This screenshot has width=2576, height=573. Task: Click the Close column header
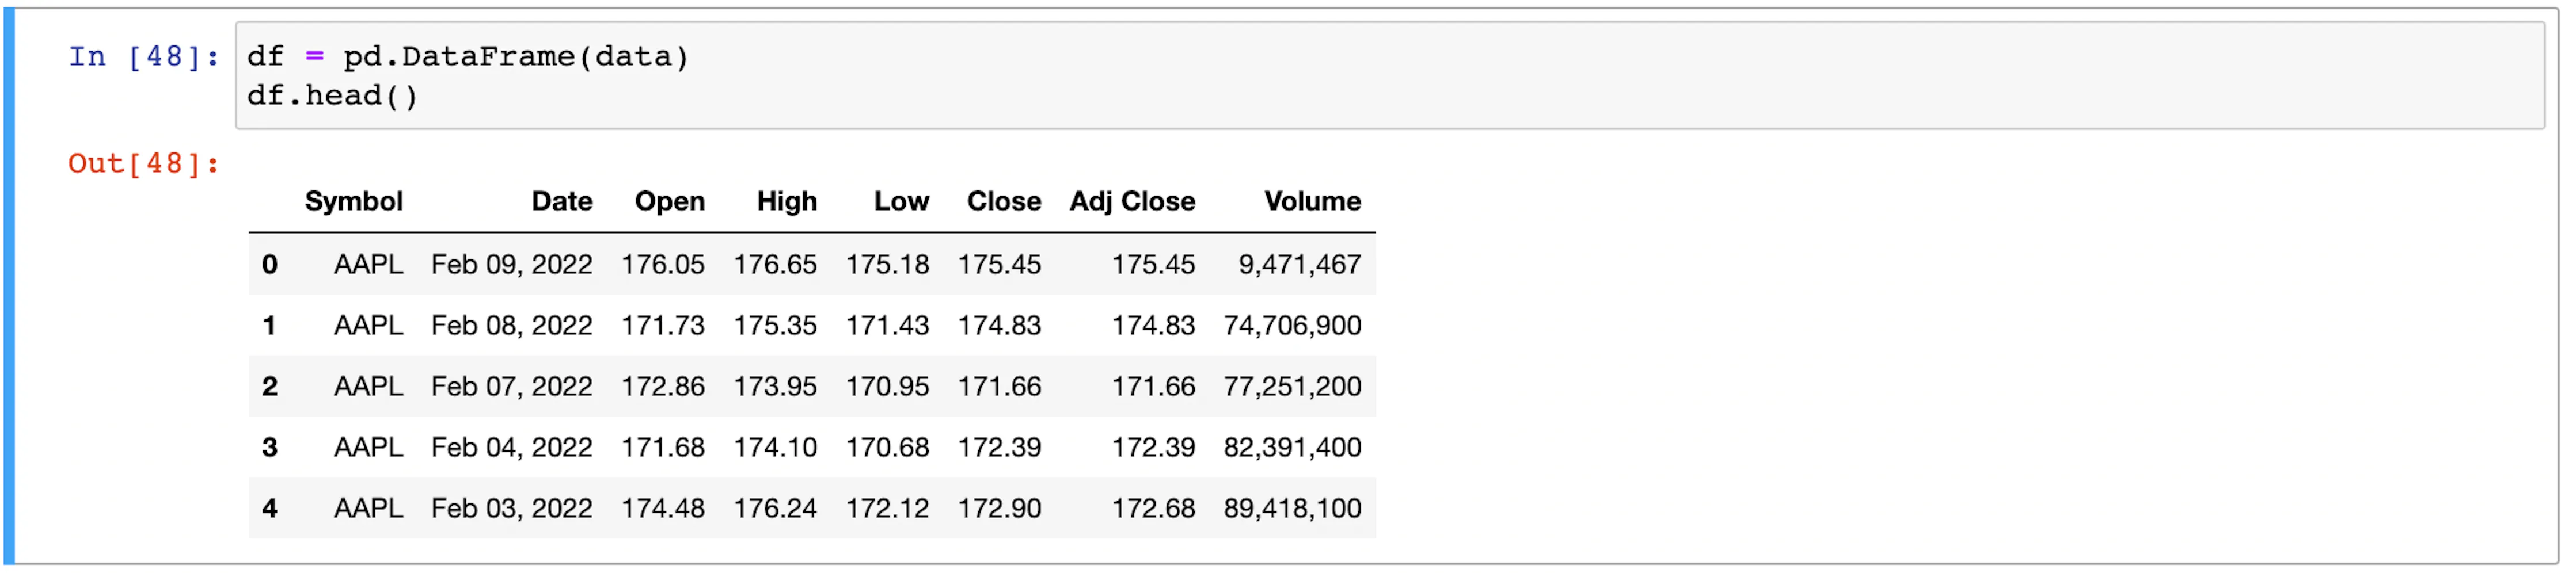point(1003,201)
